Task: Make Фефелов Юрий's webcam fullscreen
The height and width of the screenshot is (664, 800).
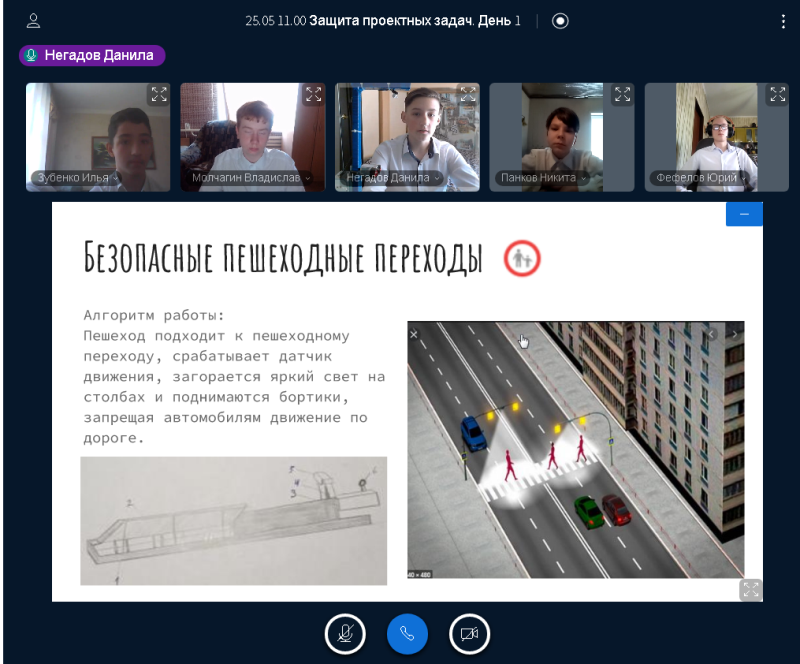Action: click(777, 95)
